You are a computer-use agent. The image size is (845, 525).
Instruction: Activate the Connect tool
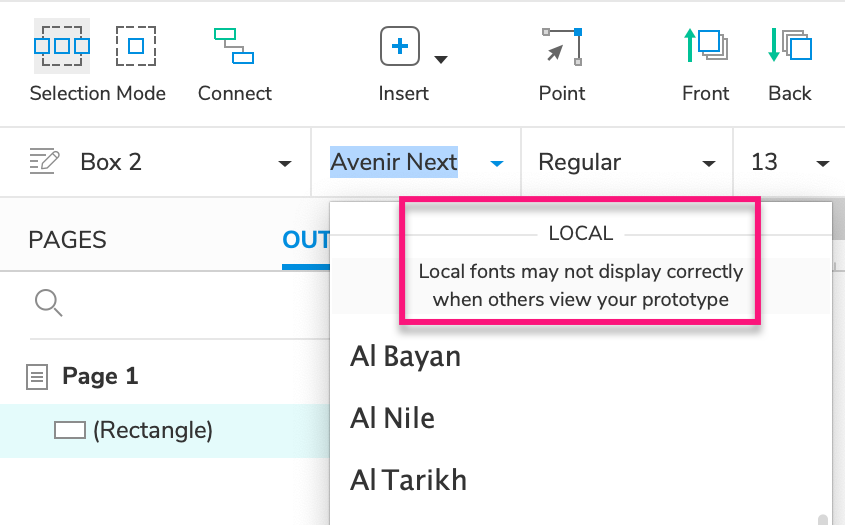pos(234,46)
